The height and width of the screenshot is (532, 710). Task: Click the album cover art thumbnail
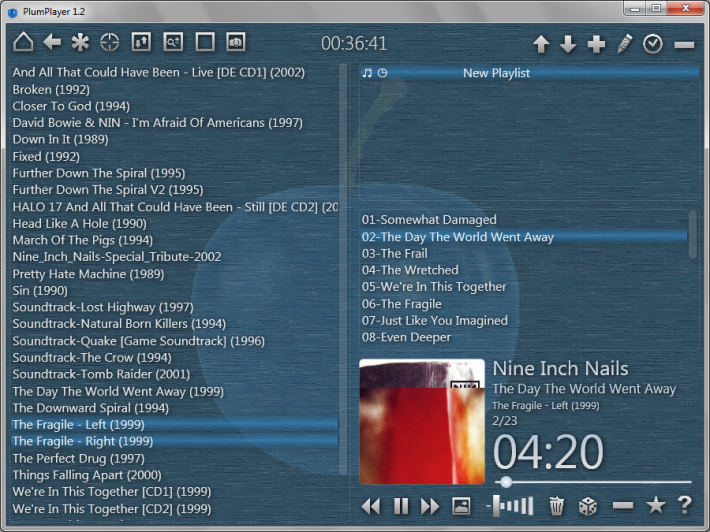422,422
